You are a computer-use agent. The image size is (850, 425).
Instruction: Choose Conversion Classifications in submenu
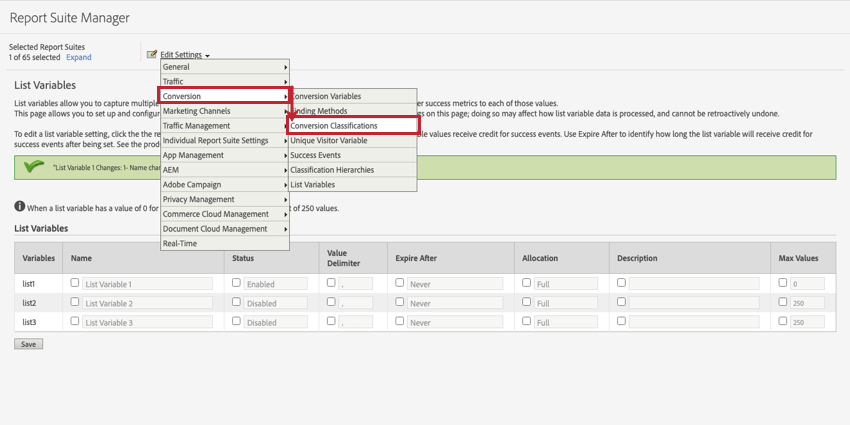tap(352, 126)
